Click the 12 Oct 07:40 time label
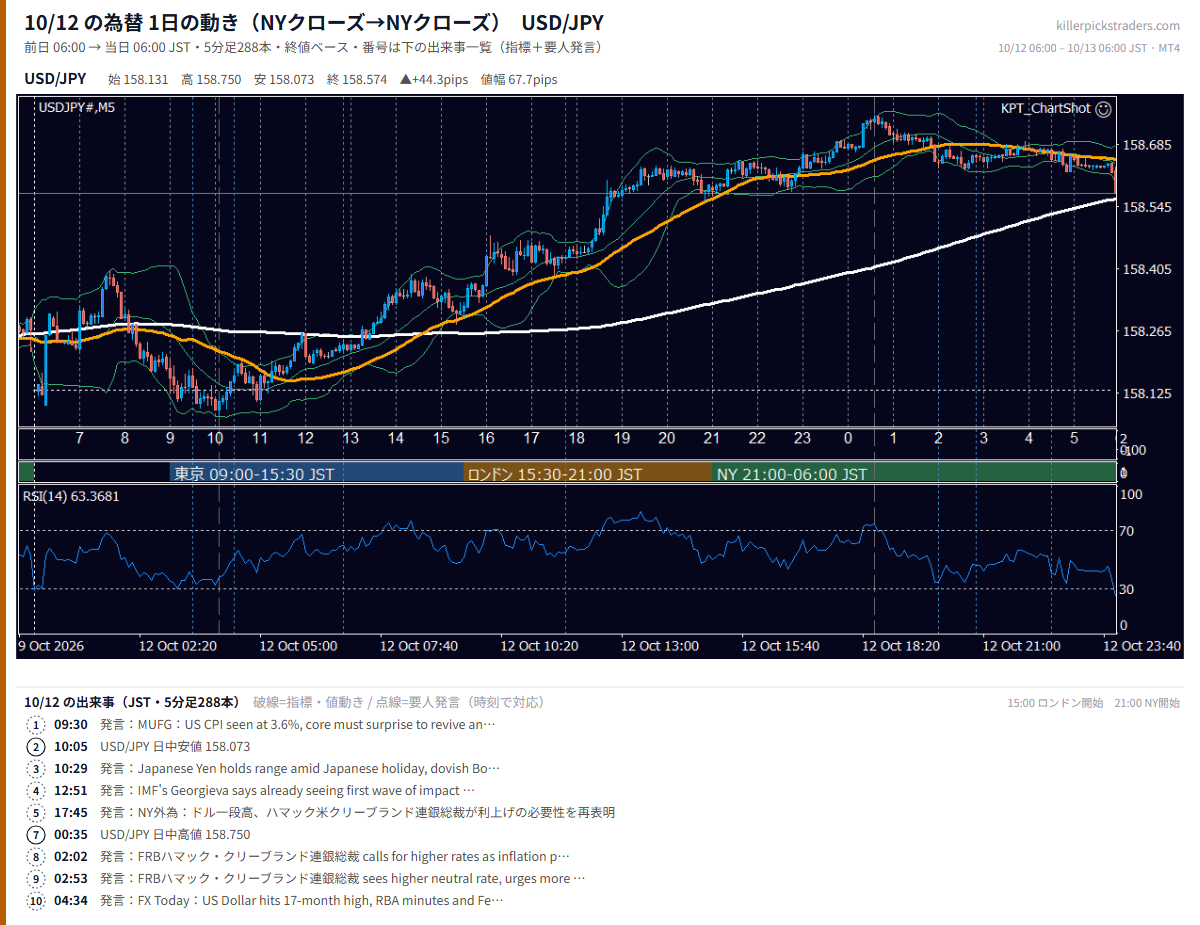 (419, 646)
